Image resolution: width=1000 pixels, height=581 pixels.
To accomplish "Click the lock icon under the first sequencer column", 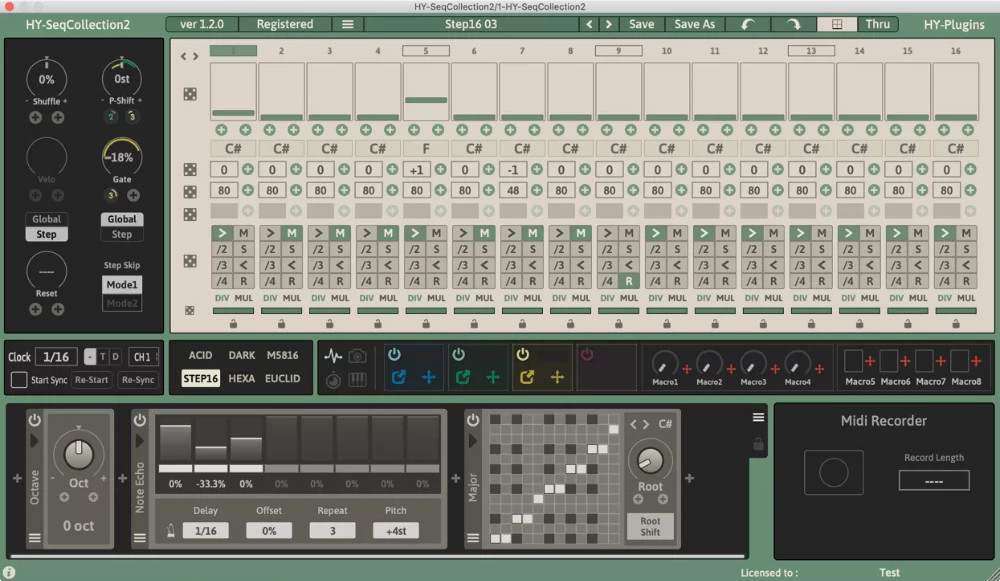I will 233,322.
